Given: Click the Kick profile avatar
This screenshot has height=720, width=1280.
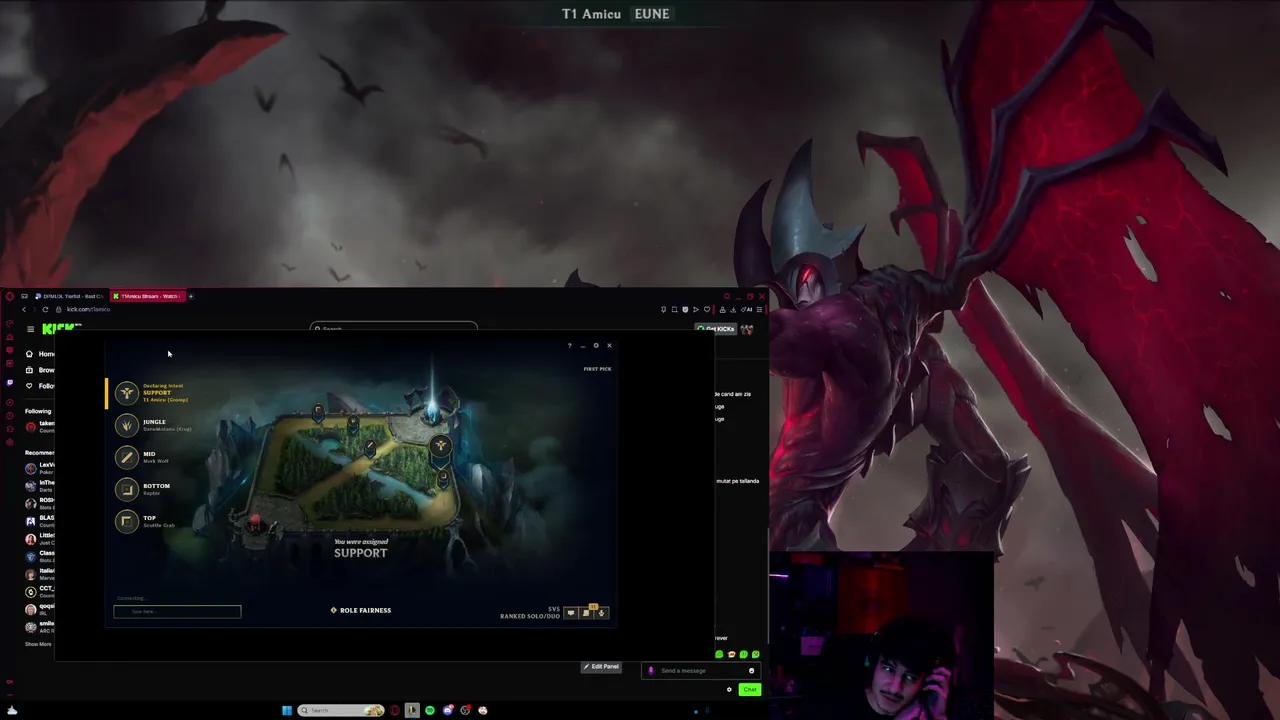Looking at the screenshot, I should coord(747,329).
